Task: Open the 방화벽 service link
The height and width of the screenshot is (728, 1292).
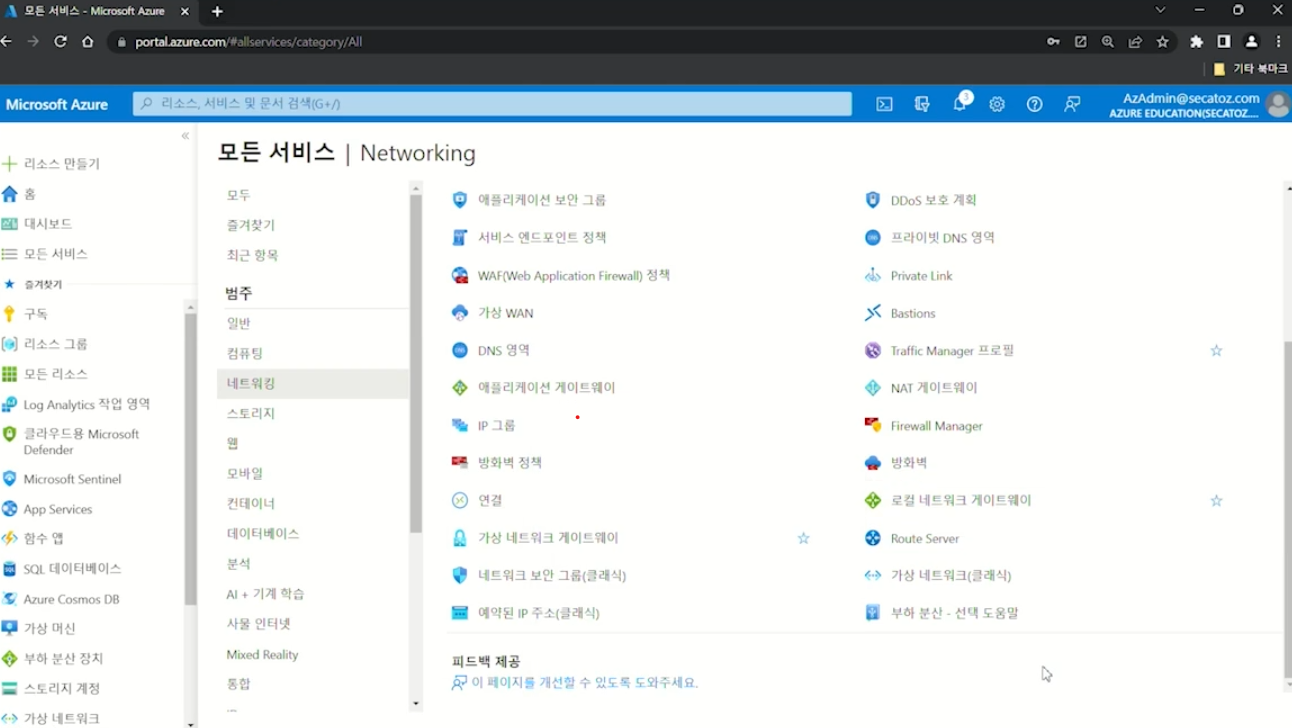Action: [909, 463]
